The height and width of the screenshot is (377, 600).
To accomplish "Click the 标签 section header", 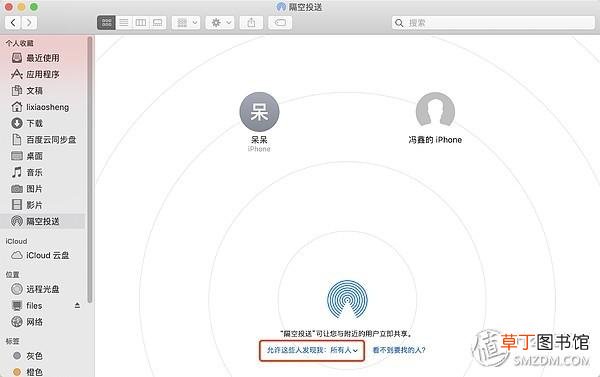I will [12, 341].
